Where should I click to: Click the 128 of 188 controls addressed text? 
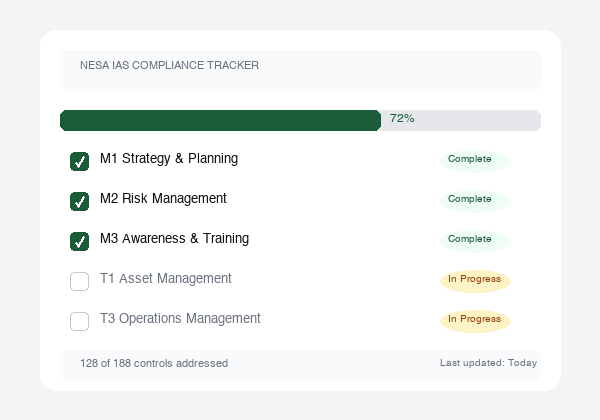pos(154,363)
